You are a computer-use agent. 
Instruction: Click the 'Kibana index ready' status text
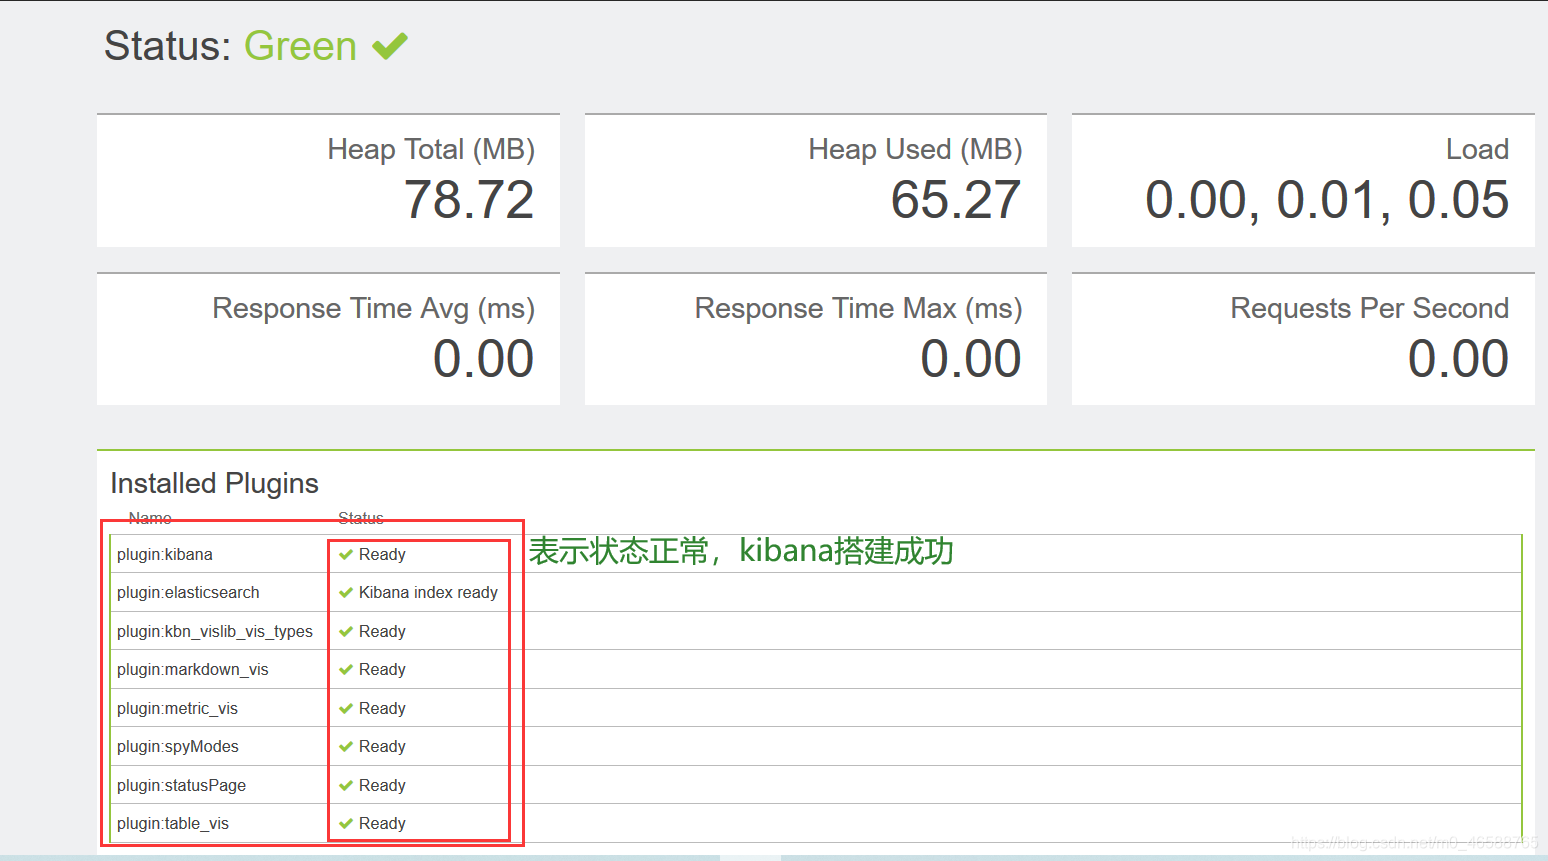coord(428,592)
